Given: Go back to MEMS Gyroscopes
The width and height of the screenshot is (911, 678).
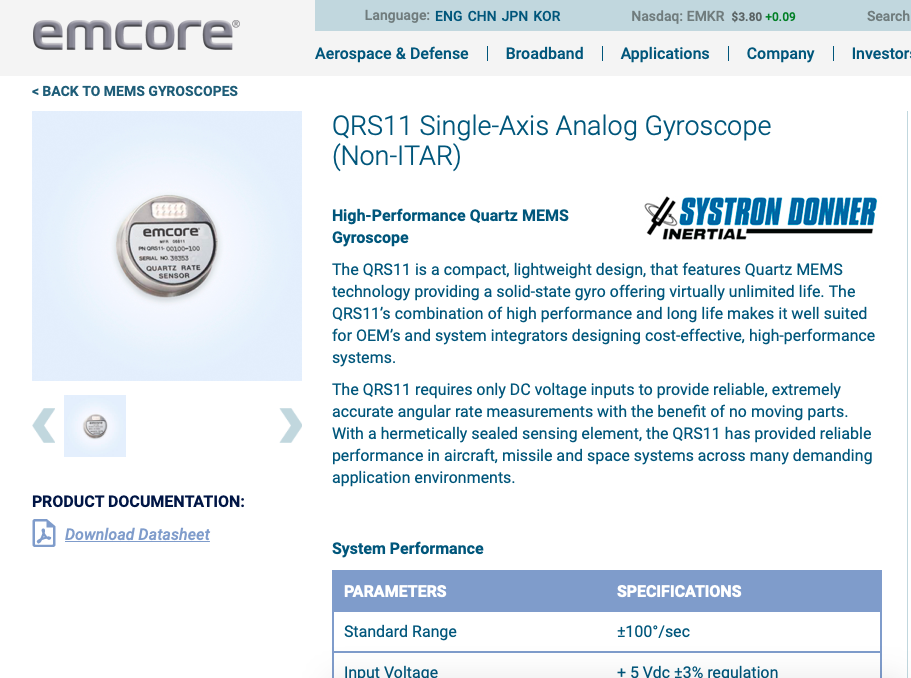Looking at the screenshot, I should 135,91.
